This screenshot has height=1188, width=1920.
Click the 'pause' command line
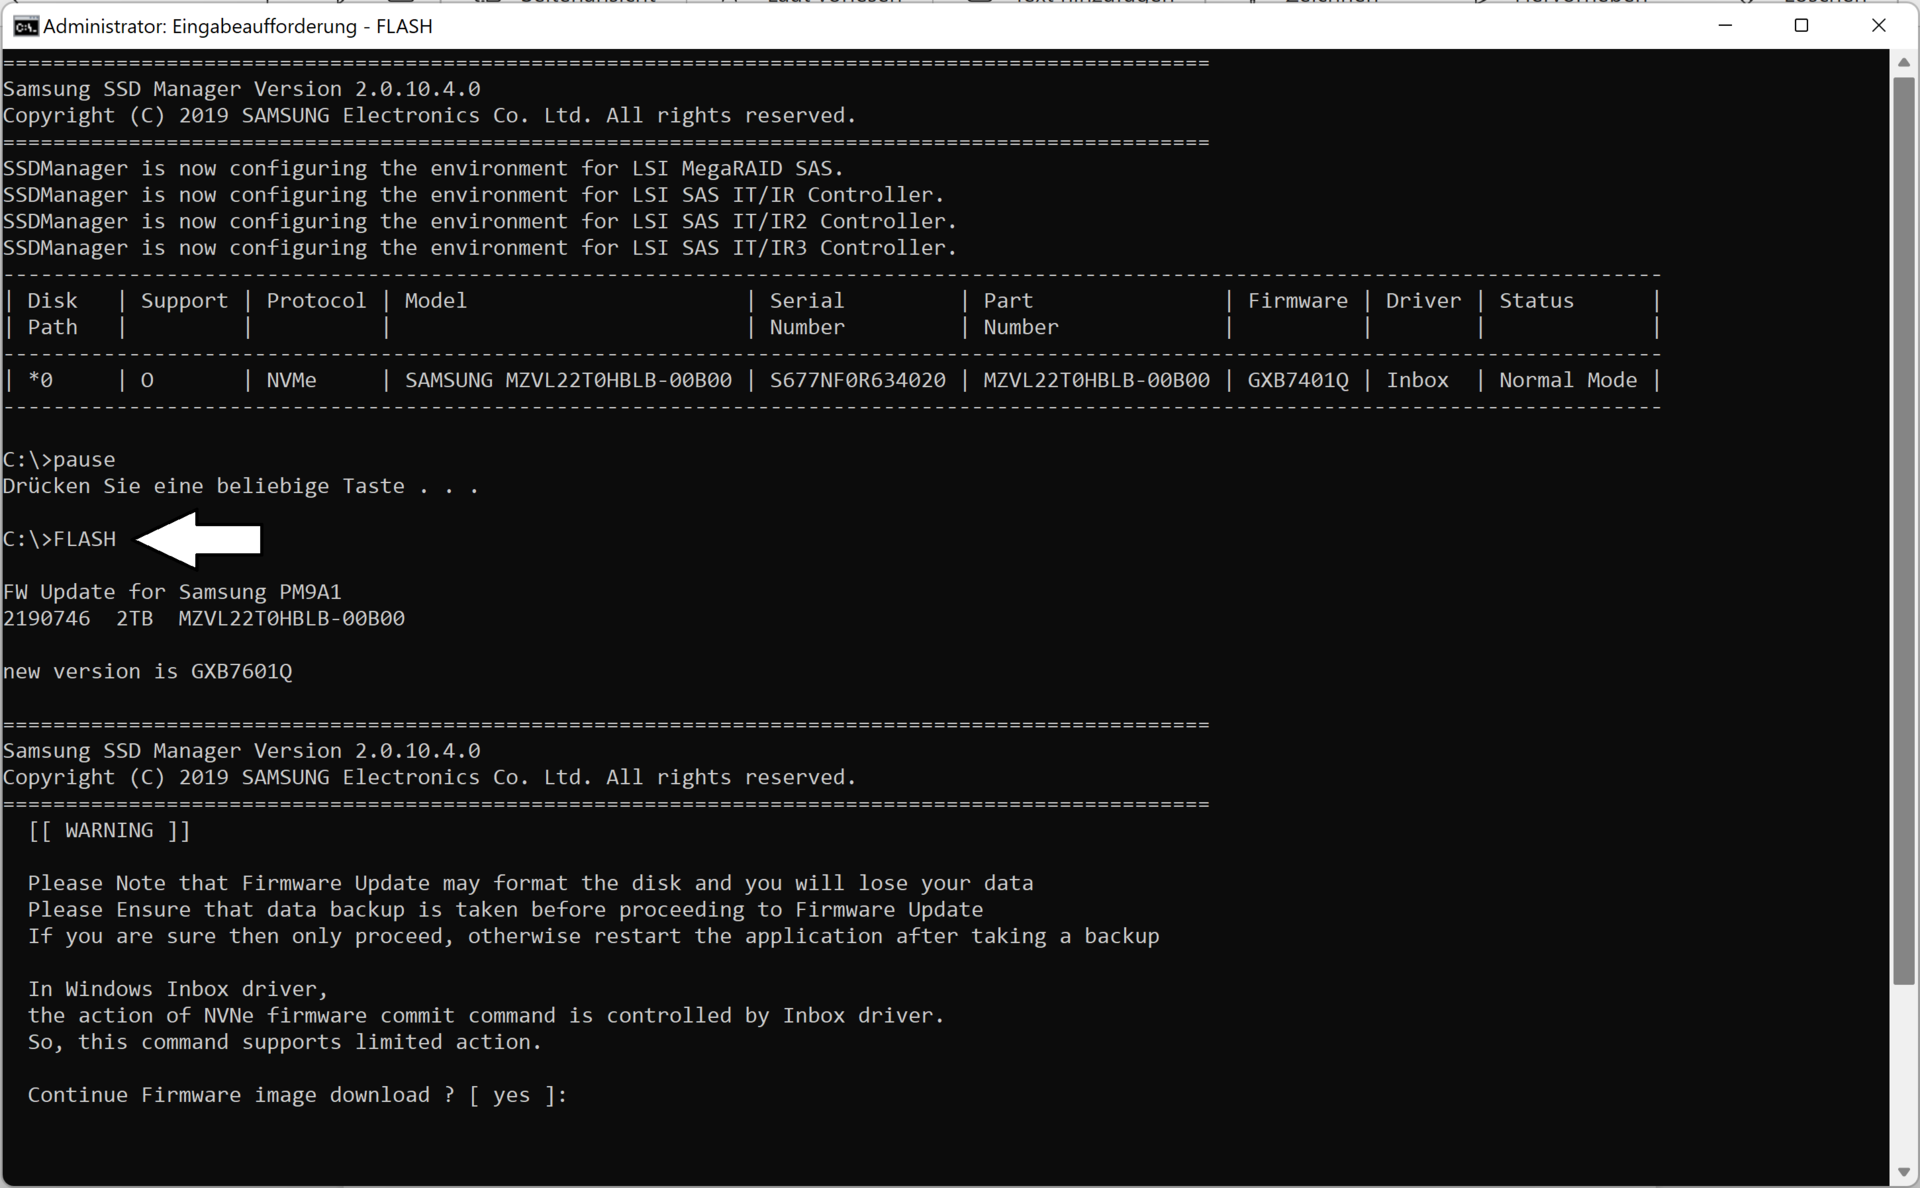(84, 459)
